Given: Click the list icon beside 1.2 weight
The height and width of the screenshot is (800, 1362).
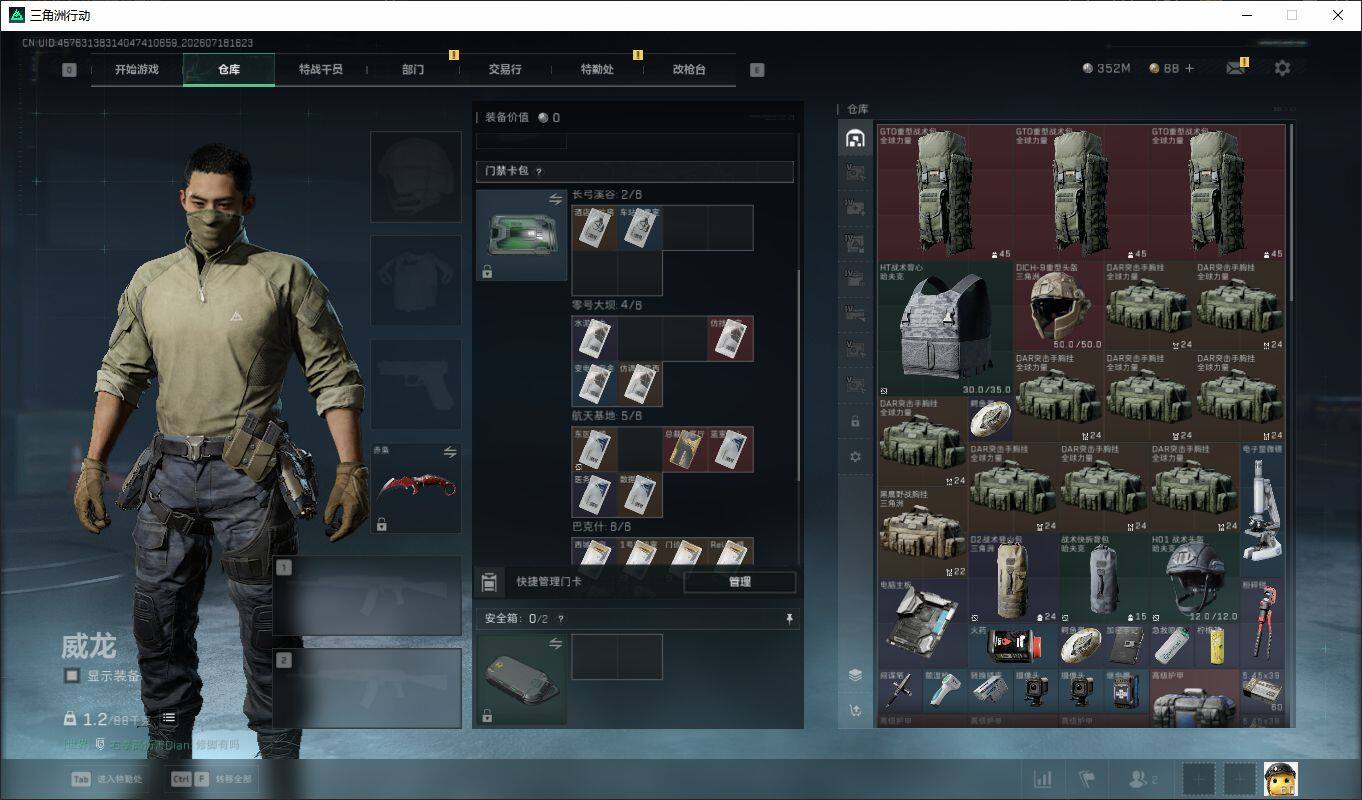Looking at the screenshot, I should tap(168, 717).
